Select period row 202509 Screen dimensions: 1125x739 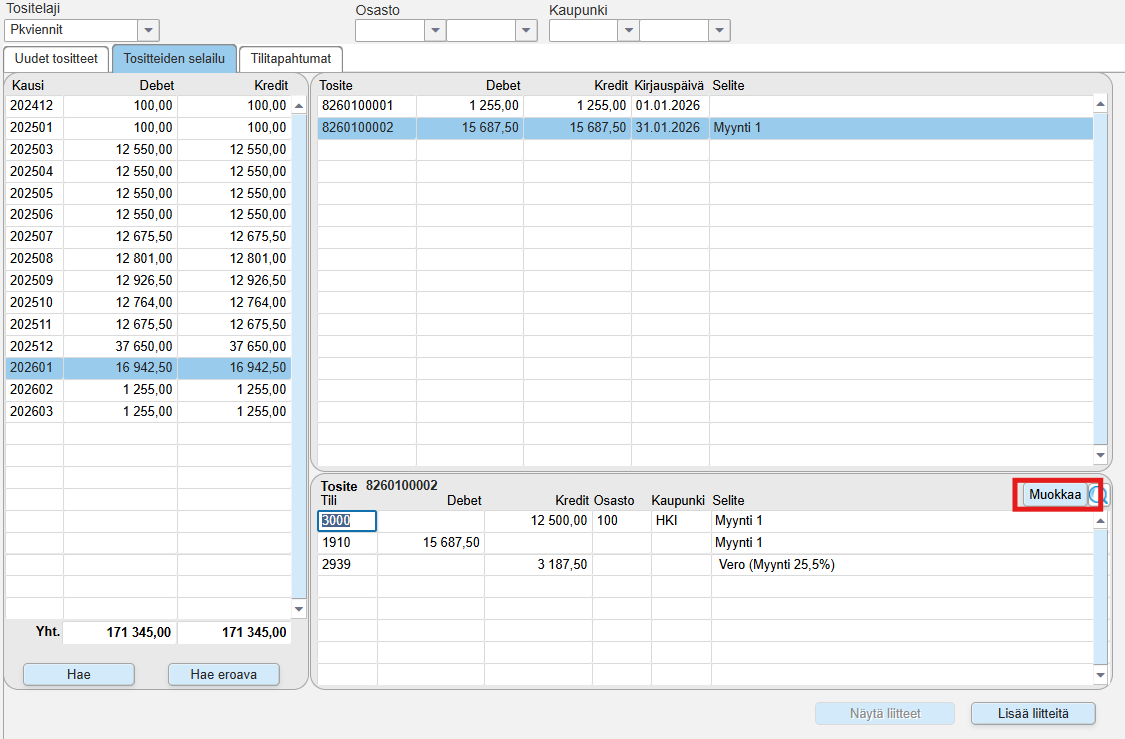point(149,281)
